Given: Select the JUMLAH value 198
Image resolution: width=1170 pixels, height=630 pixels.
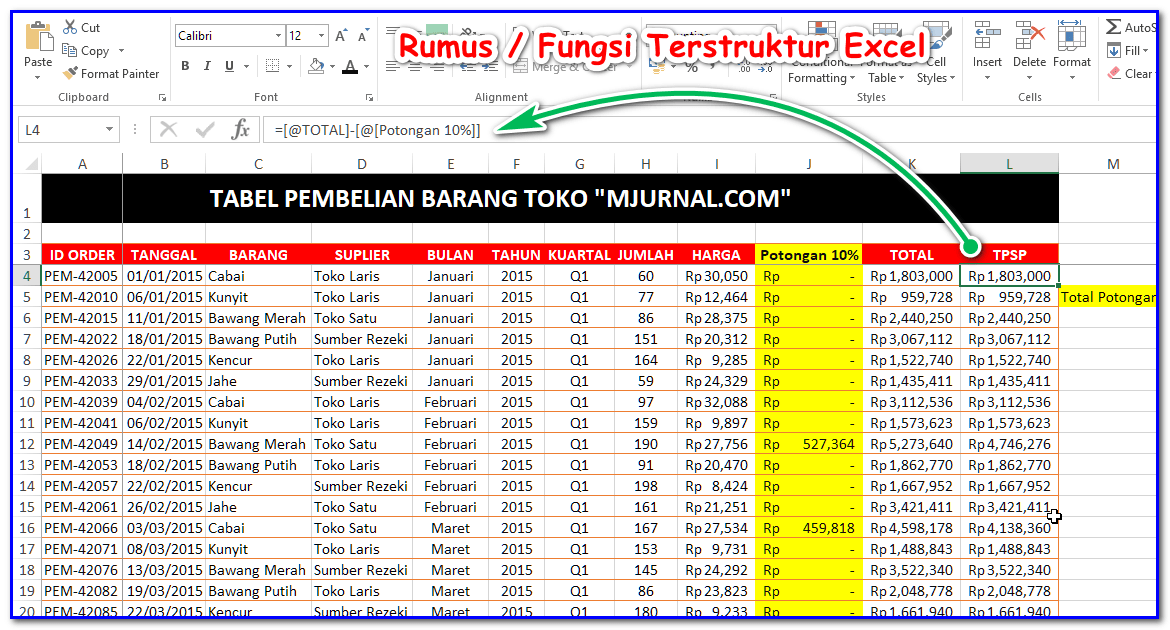Looking at the screenshot, I should (645, 486).
